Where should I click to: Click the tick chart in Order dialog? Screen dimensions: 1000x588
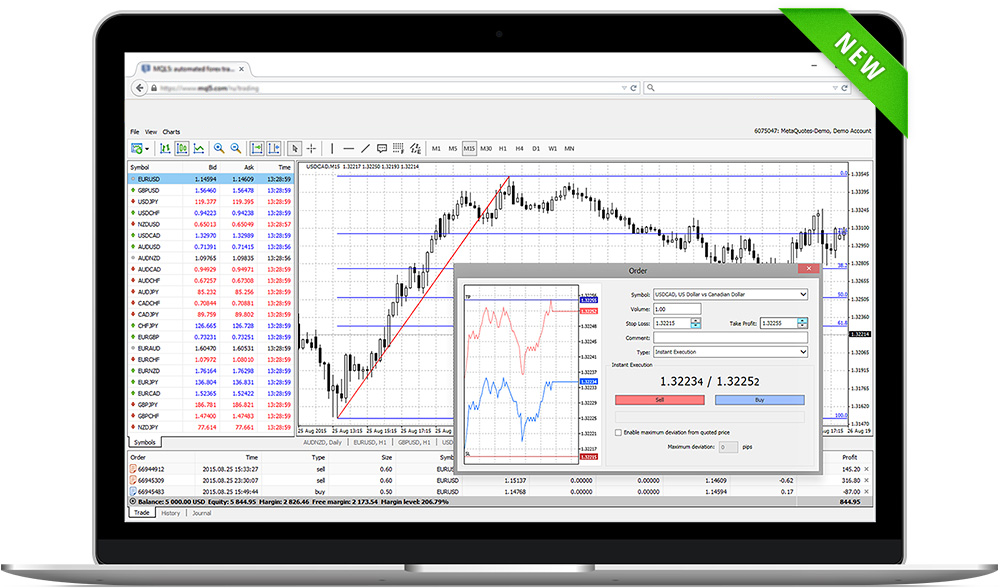pyautogui.click(x=521, y=374)
